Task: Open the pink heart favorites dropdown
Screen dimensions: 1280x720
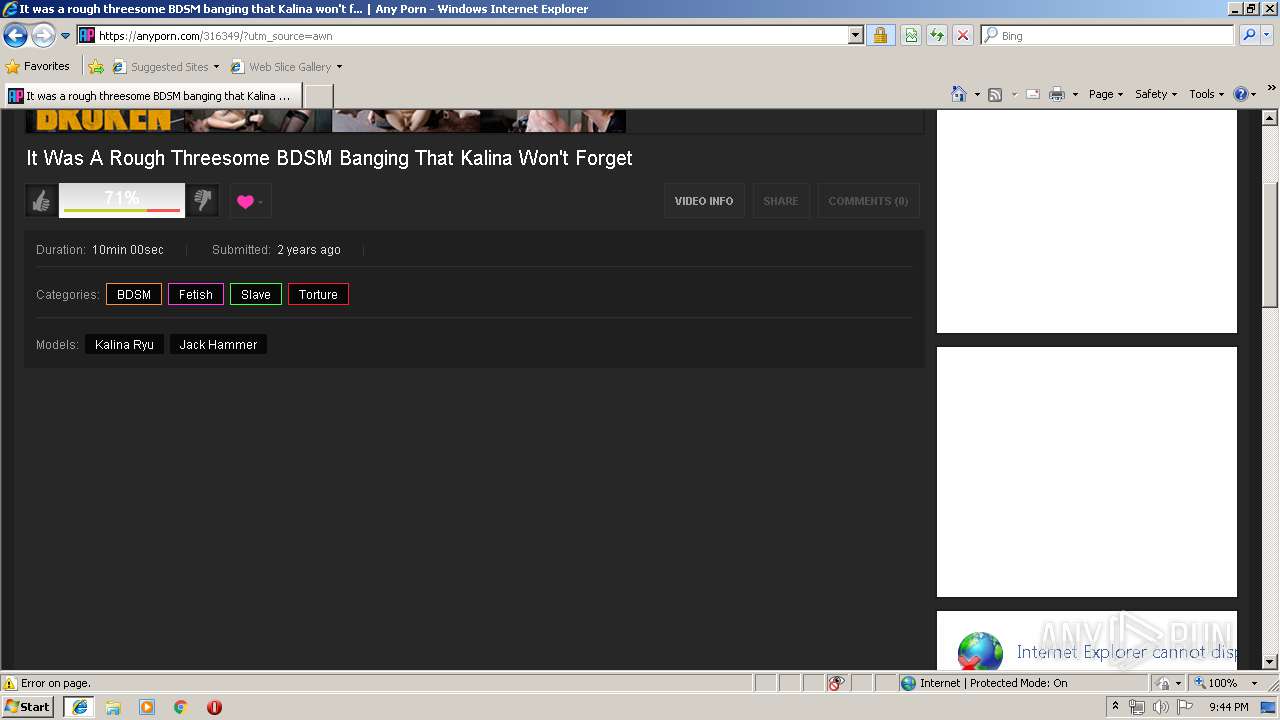Action: coord(250,201)
